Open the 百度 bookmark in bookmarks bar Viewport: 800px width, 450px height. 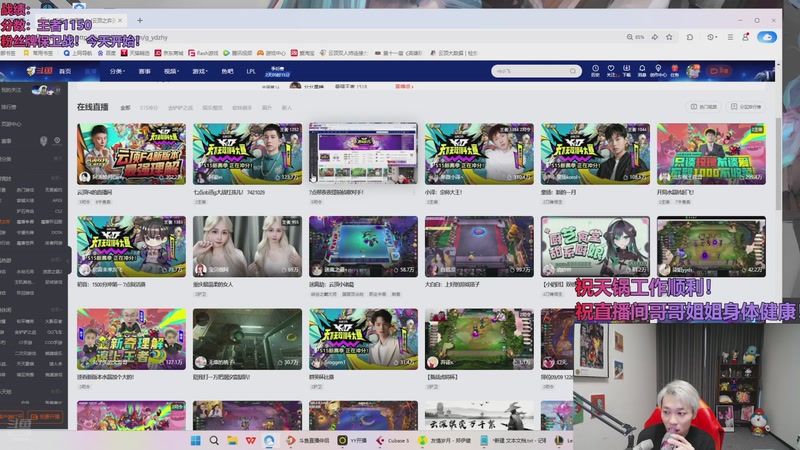click(107, 53)
